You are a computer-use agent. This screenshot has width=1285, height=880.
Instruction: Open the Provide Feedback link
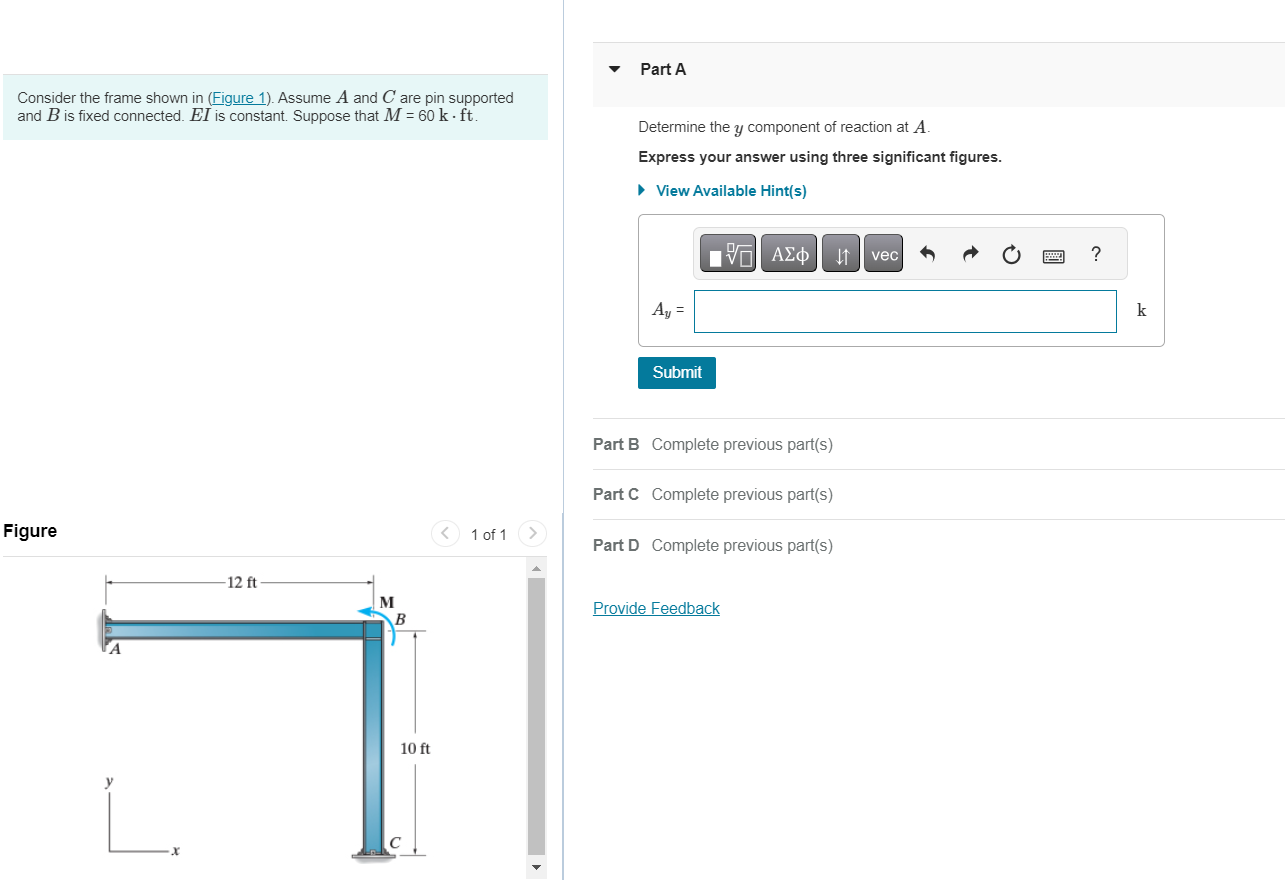(656, 608)
